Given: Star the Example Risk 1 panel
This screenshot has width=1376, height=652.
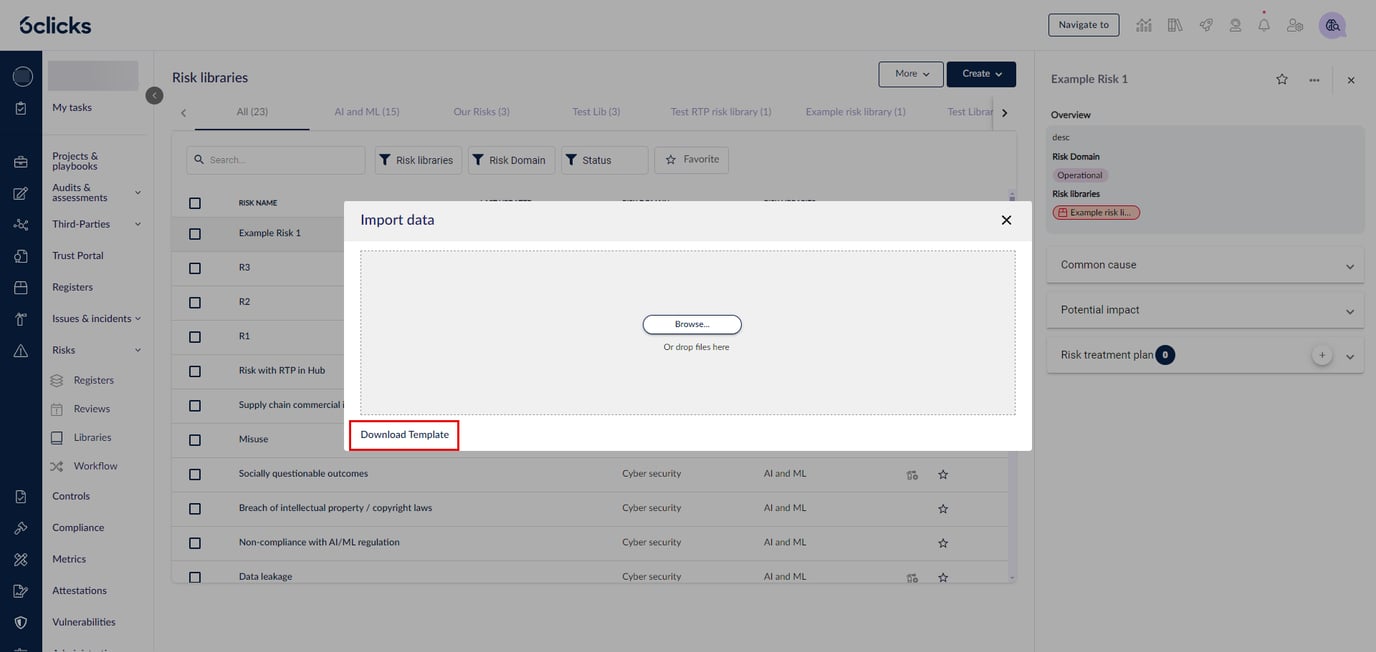Looking at the screenshot, I should click(1282, 80).
